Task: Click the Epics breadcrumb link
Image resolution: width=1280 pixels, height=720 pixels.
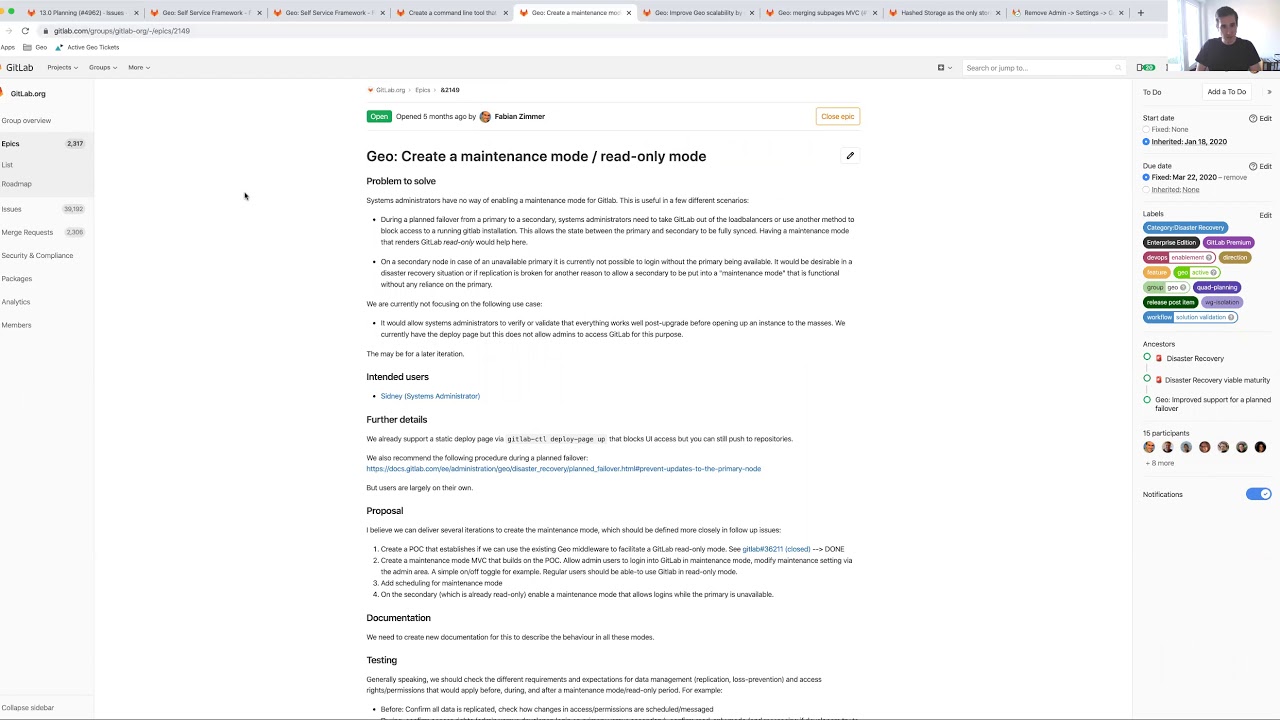Action: pos(422,90)
